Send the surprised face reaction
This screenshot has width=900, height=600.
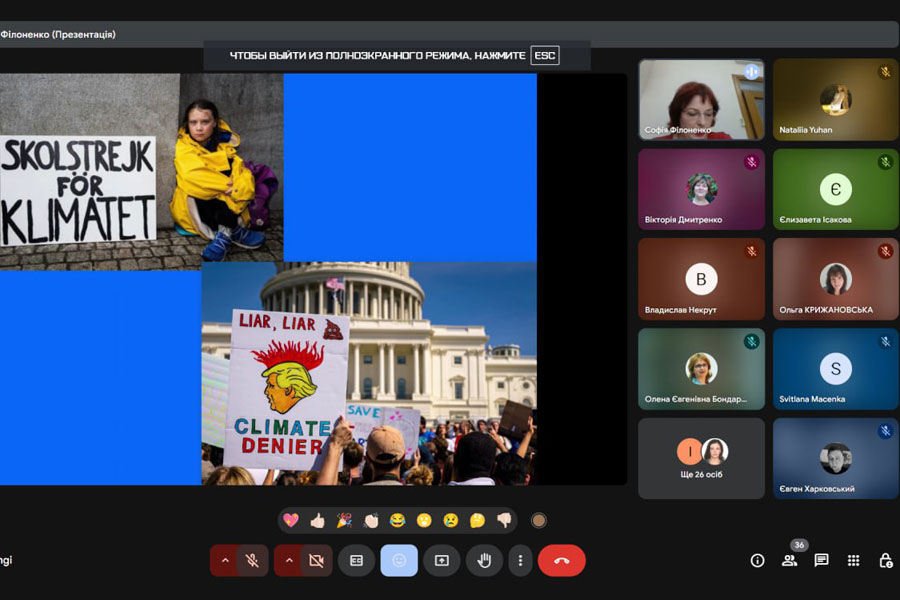point(424,520)
